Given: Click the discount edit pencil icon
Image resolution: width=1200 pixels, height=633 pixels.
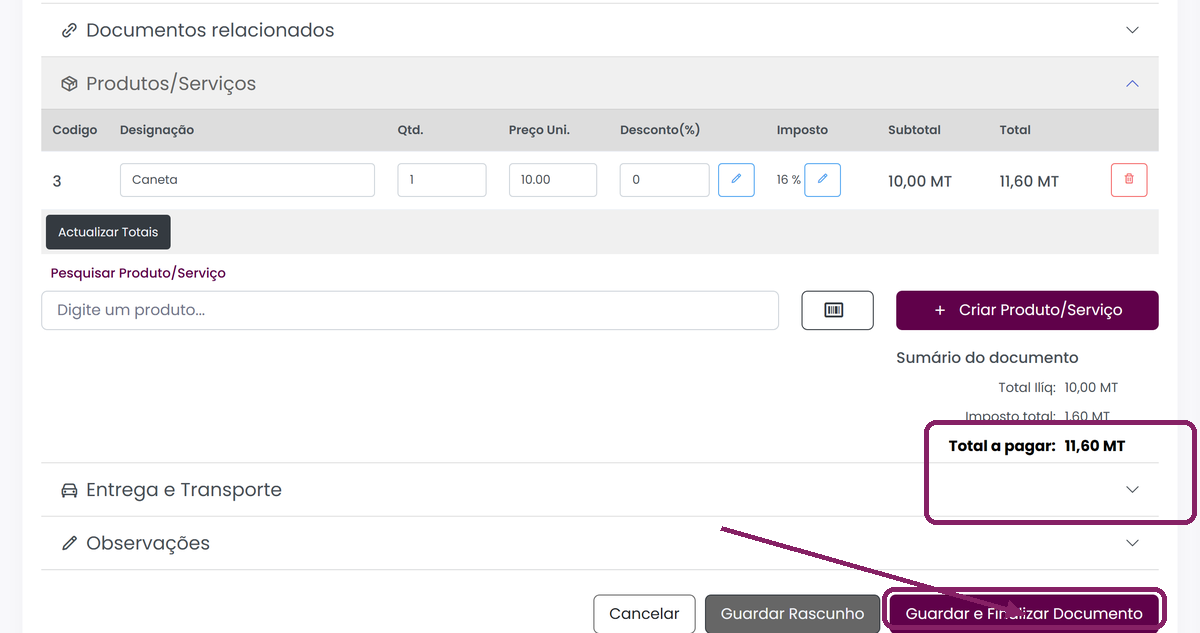Looking at the screenshot, I should point(736,180).
